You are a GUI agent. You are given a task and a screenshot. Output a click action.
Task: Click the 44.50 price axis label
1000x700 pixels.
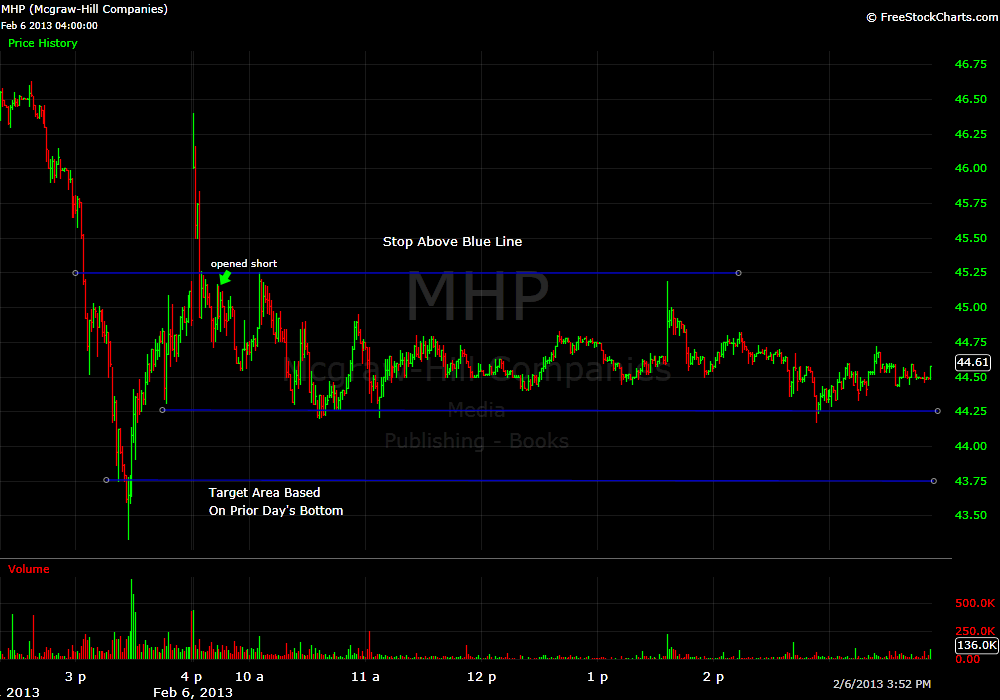(971, 377)
